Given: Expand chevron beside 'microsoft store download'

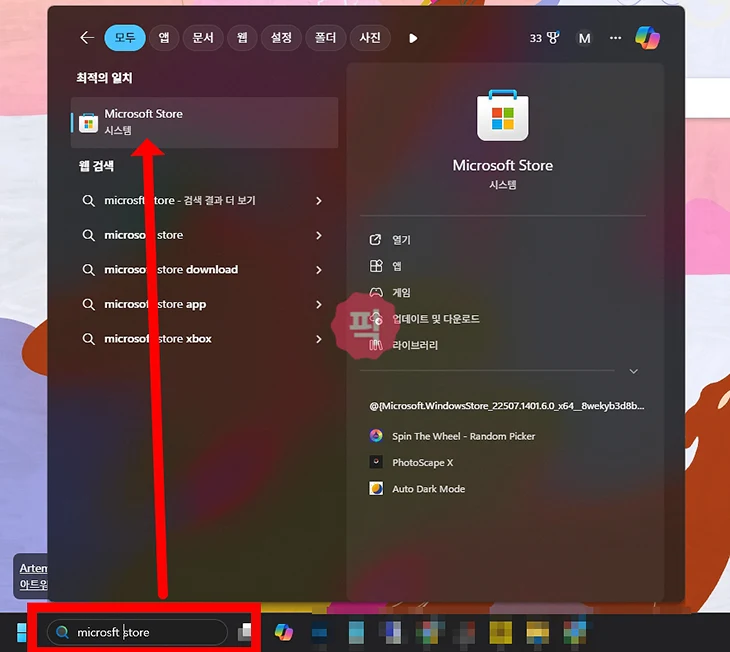Looking at the screenshot, I should click(x=319, y=270).
